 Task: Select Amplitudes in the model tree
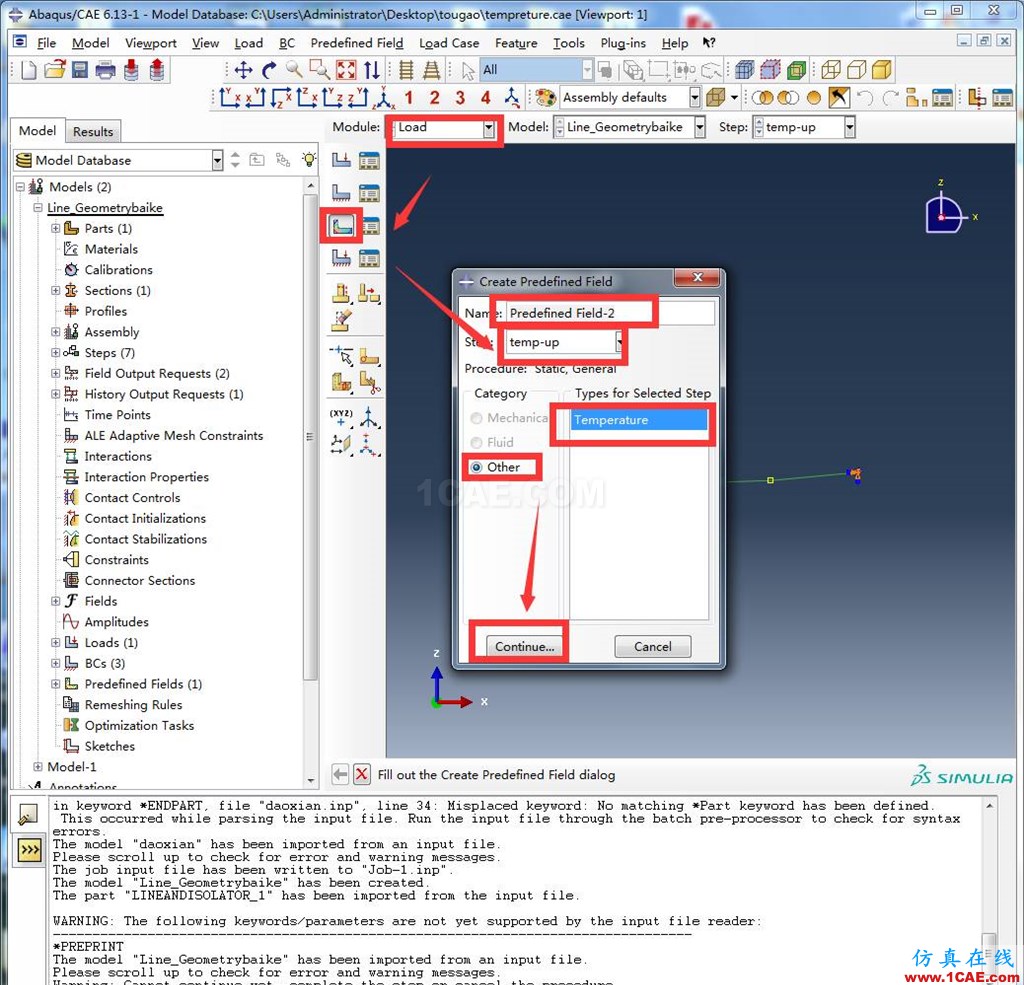click(x=116, y=622)
